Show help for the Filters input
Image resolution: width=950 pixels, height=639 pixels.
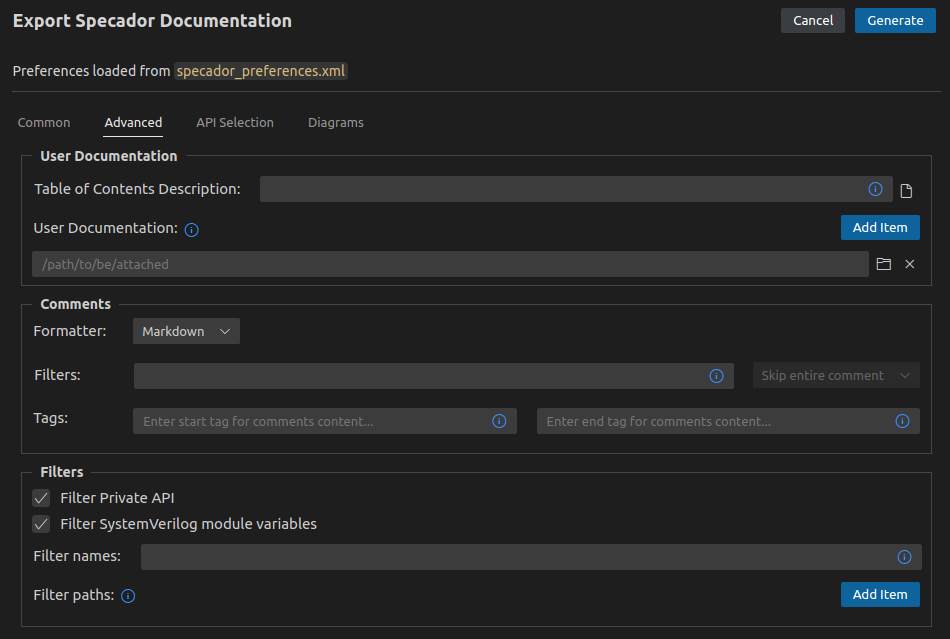(716, 375)
